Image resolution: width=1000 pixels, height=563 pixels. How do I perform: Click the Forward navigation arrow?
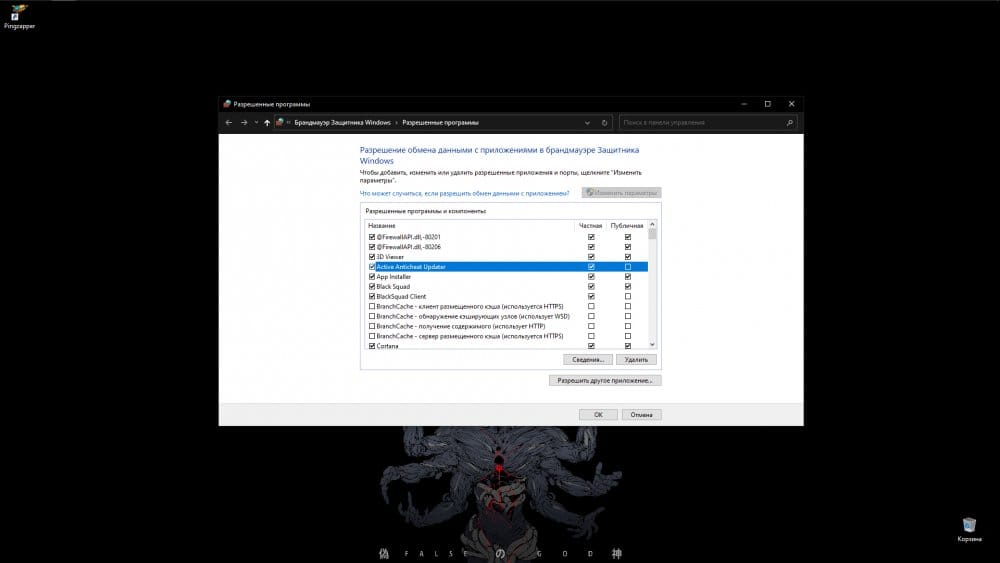click(x=243, y=123)
